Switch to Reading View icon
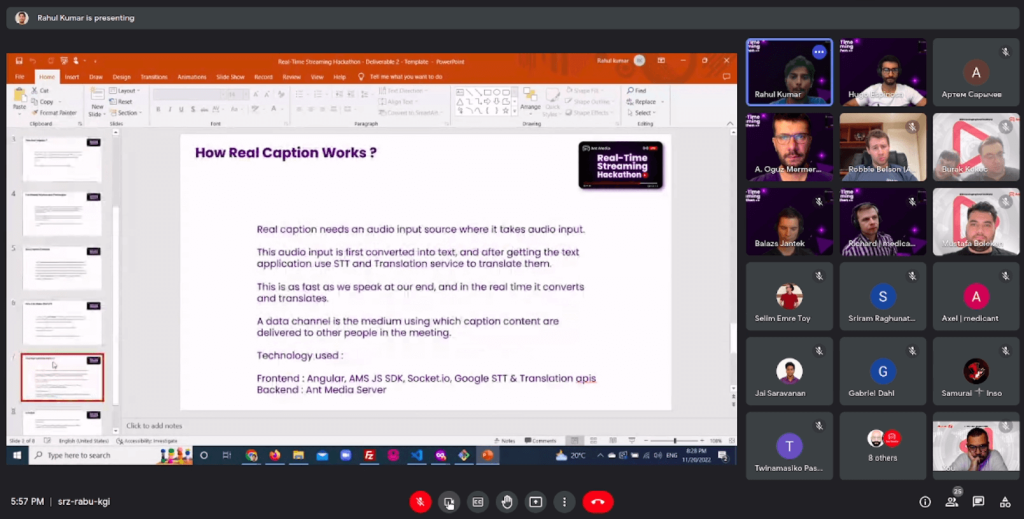The width and height of the screenshot is (1024, 519). tap(612, 441)
